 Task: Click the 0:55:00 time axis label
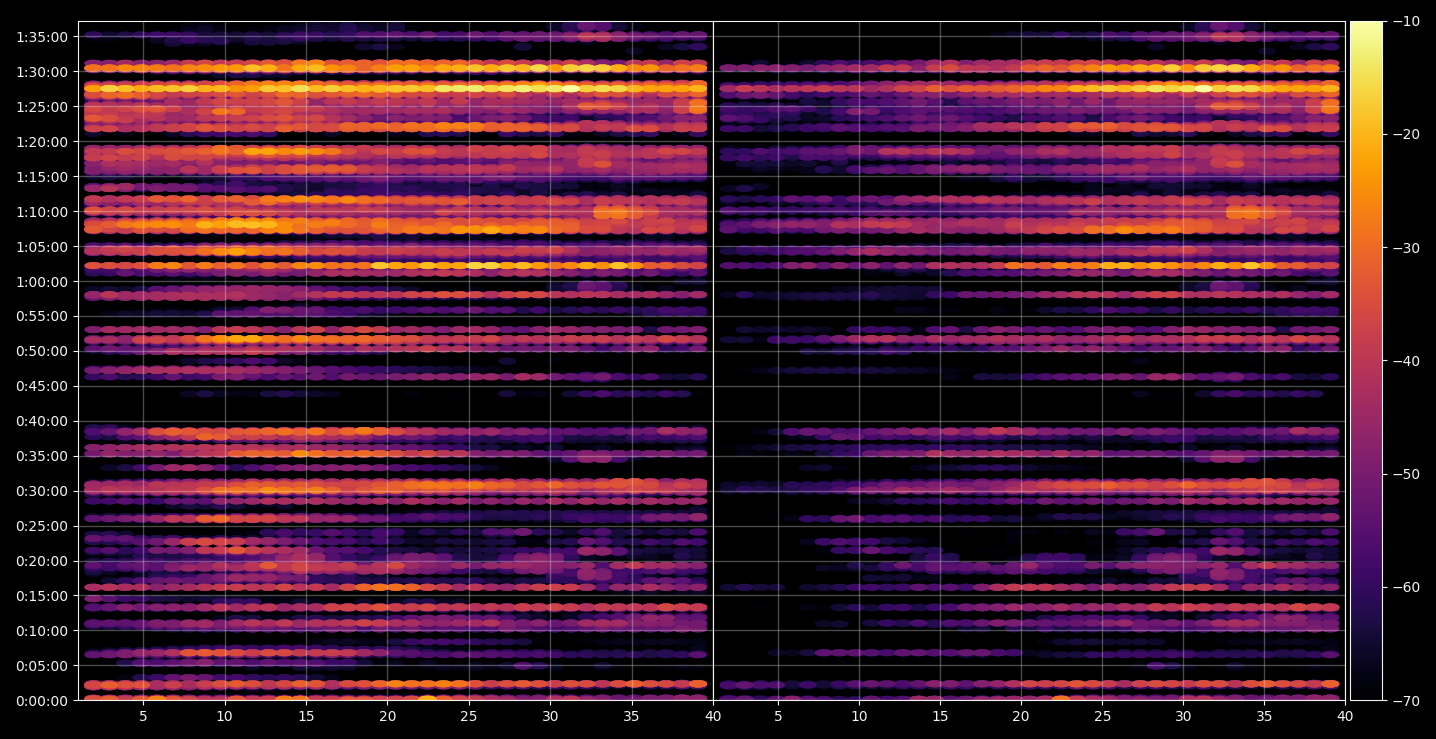[42, 316]
